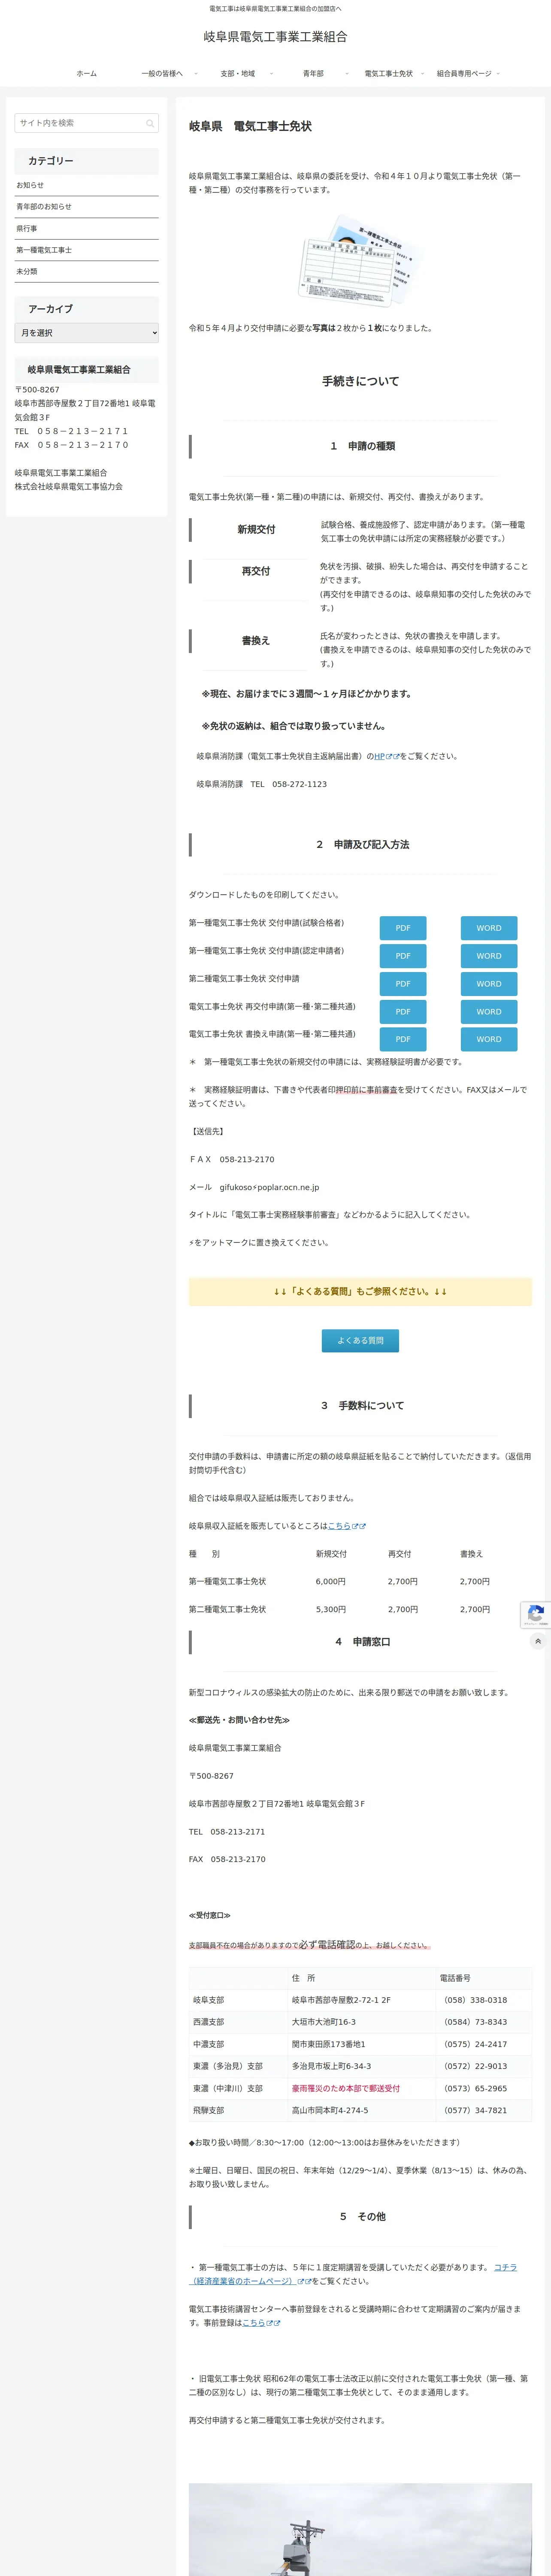Click the electrician license card image
The height and width of the screenshot is (2576, 551).
(x=360, y=260)
